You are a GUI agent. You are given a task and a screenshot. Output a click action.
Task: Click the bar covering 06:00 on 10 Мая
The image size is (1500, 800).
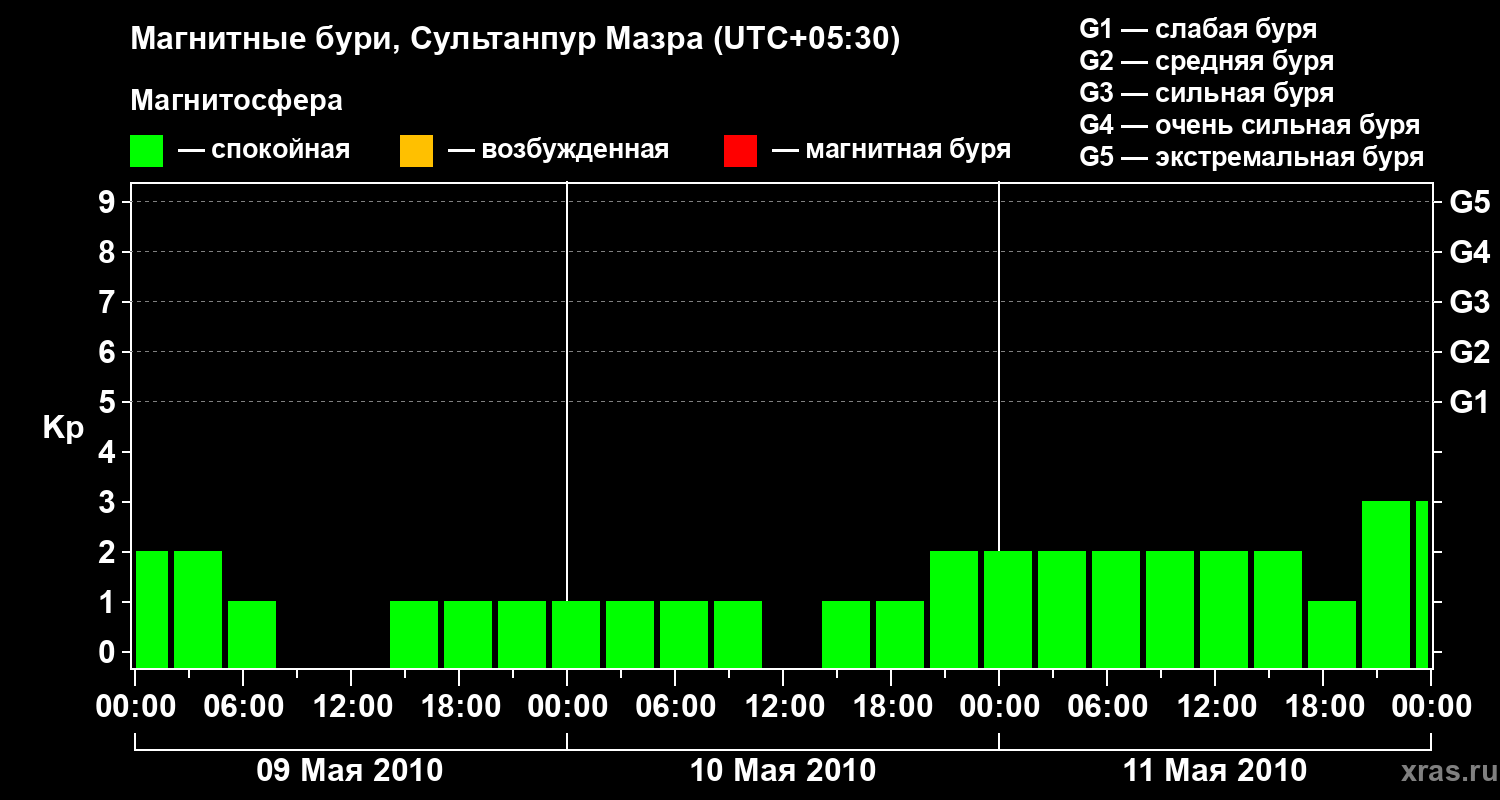[x=684, y=635]
